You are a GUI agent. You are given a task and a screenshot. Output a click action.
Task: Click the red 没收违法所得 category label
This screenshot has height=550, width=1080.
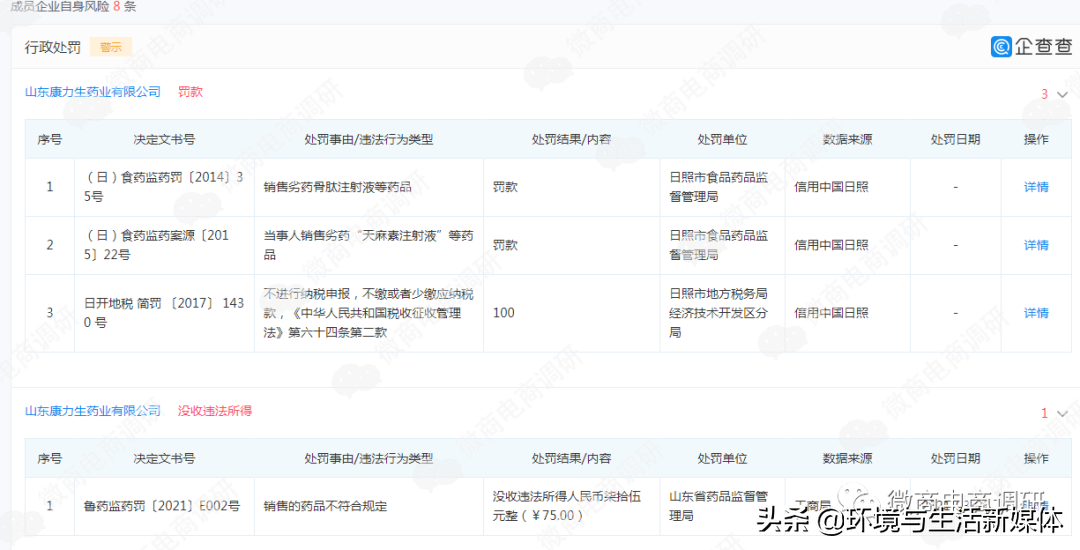point(215,411)
